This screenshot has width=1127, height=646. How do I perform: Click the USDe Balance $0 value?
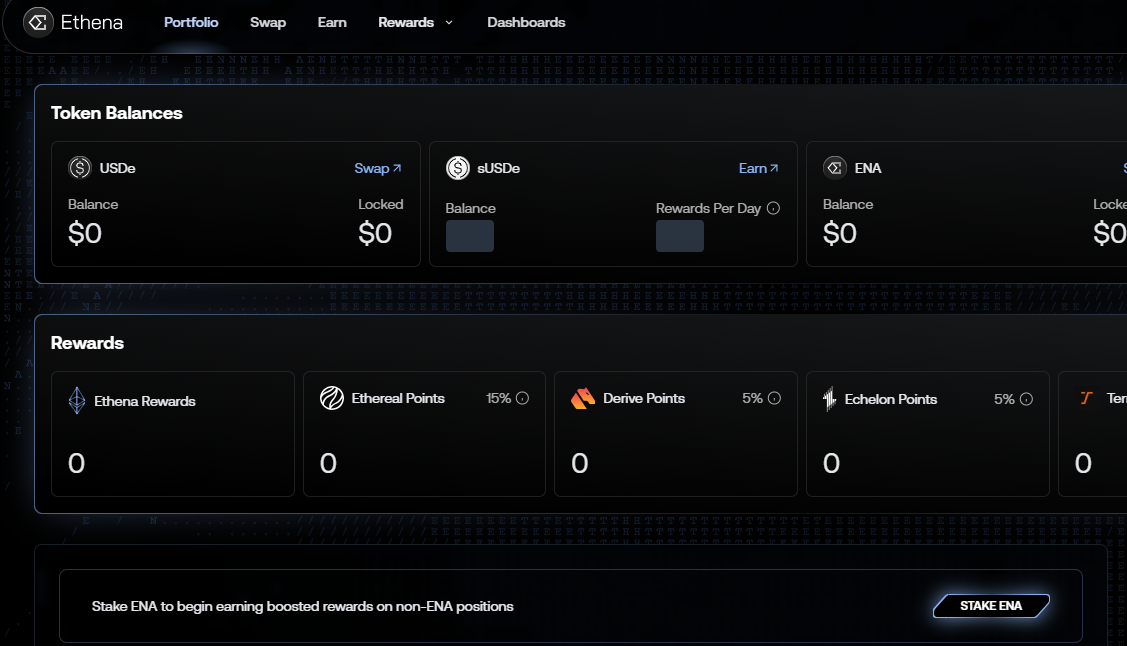pos(85,234)
